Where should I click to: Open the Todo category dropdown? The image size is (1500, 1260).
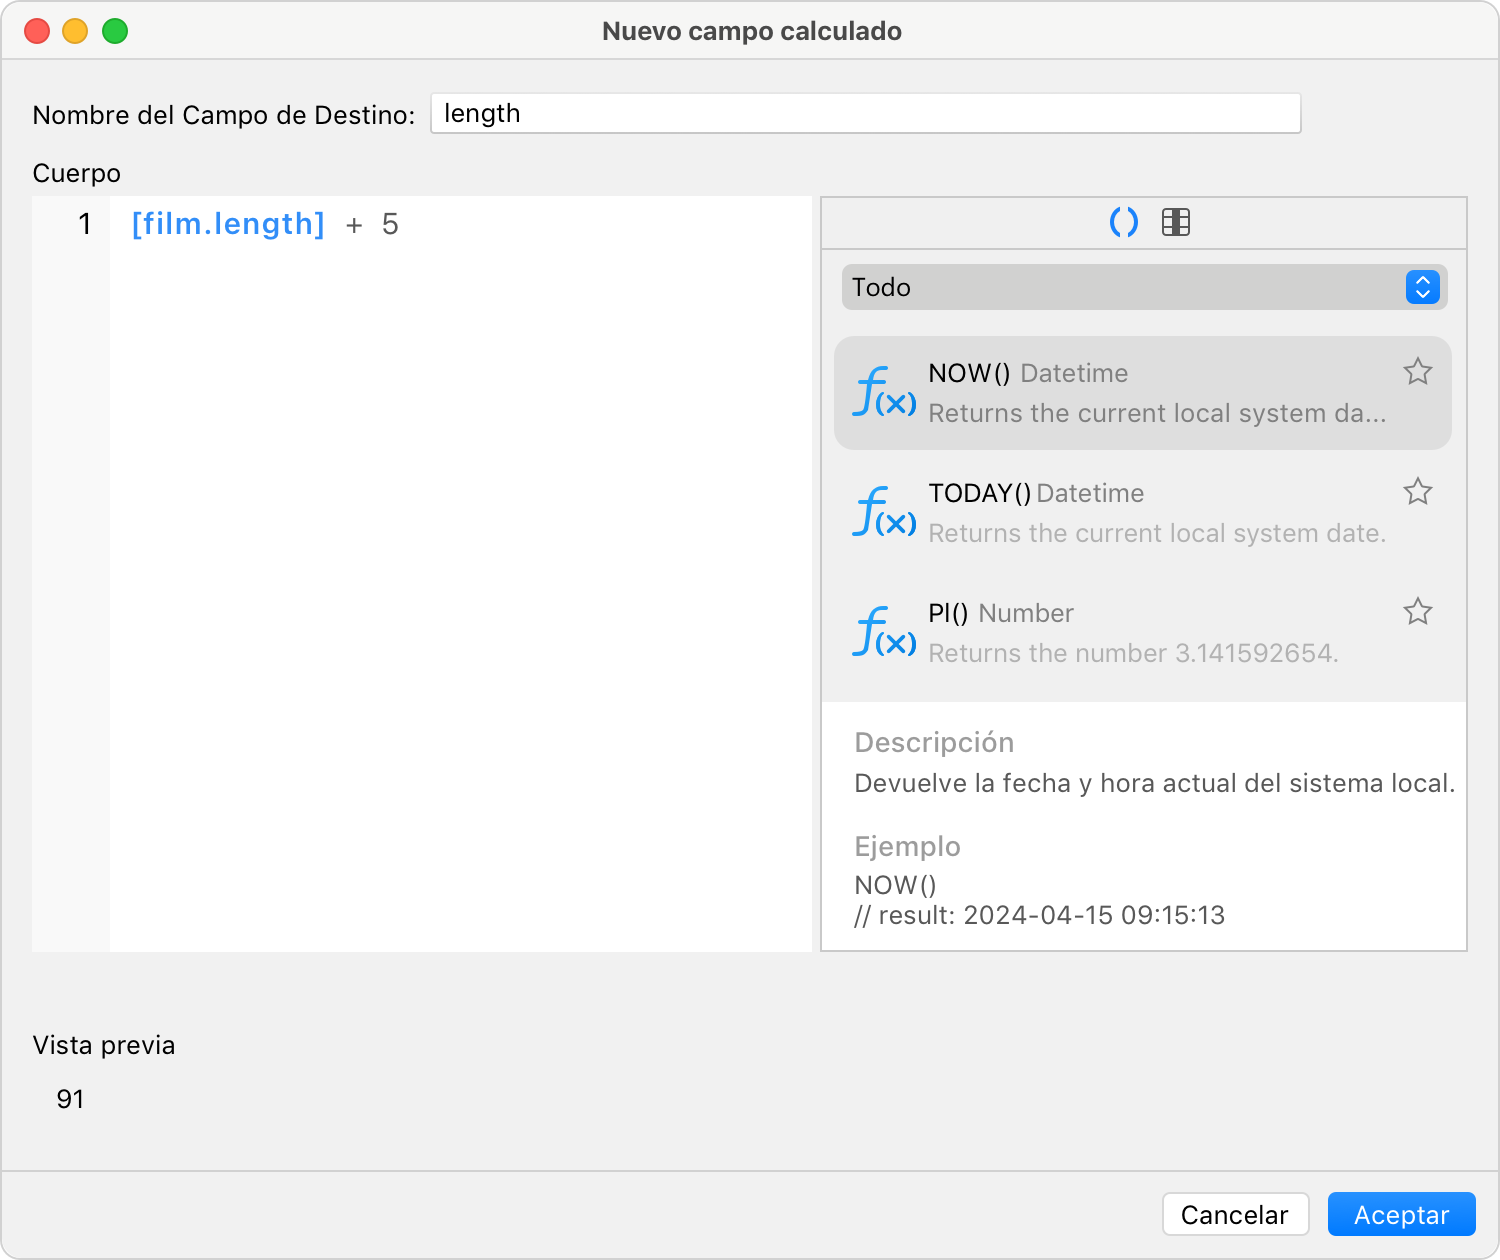[x=1144, y=287]
